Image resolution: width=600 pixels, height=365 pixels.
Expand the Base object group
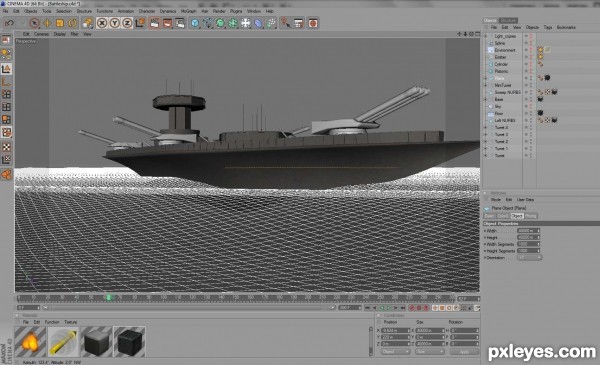(x=486, y=99)
